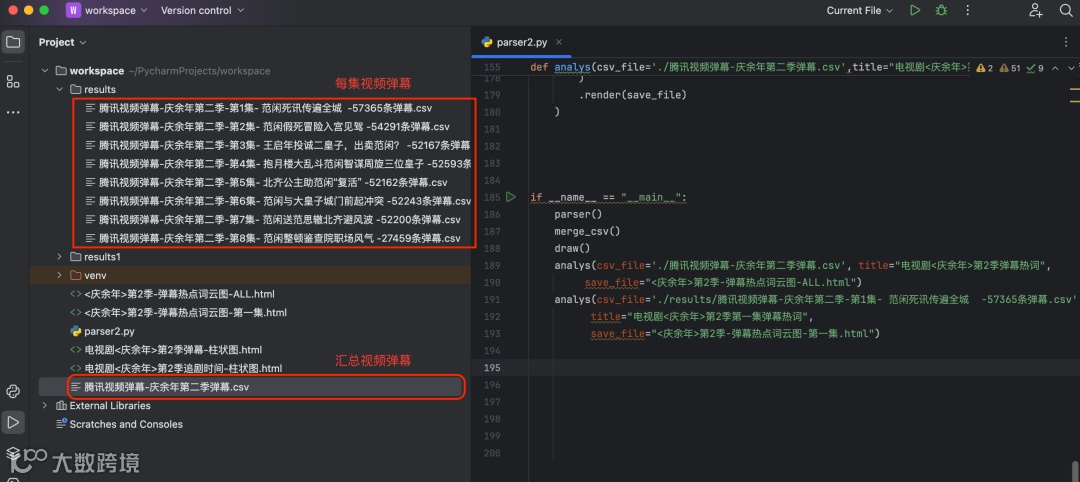Click .render(save_file) on line 179
Viewport: 1080px width, 482px height.
click(x=632, y=95)
